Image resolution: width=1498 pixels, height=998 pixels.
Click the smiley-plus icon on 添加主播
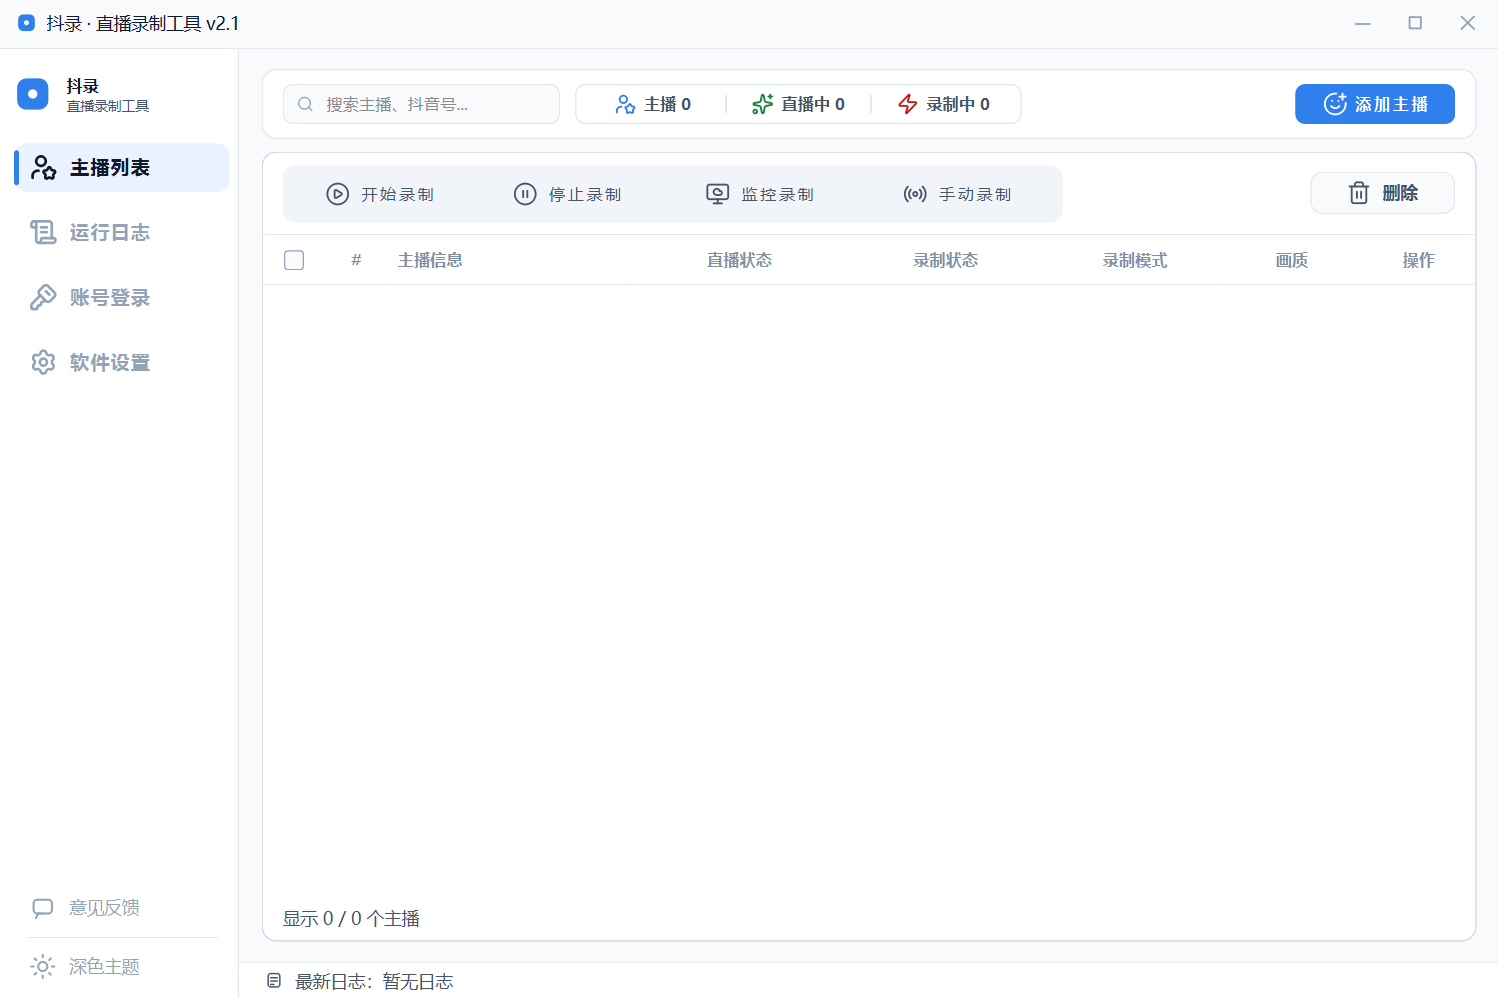(1335, 104)
